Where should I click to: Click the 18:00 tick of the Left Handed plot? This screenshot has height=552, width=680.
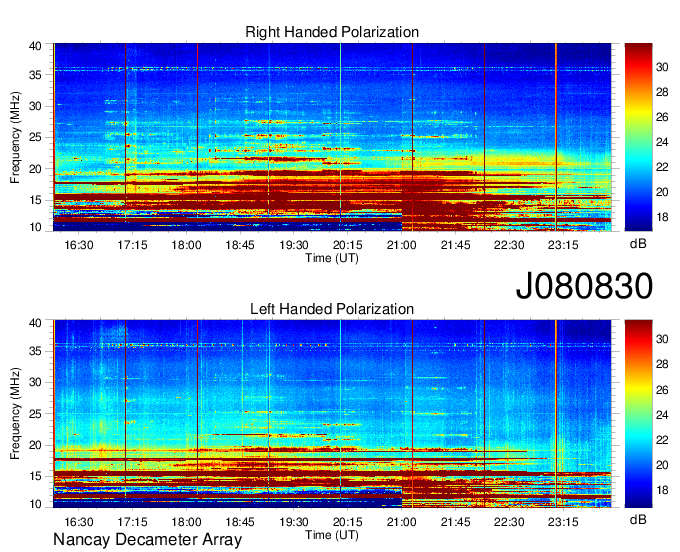(186, 522)
